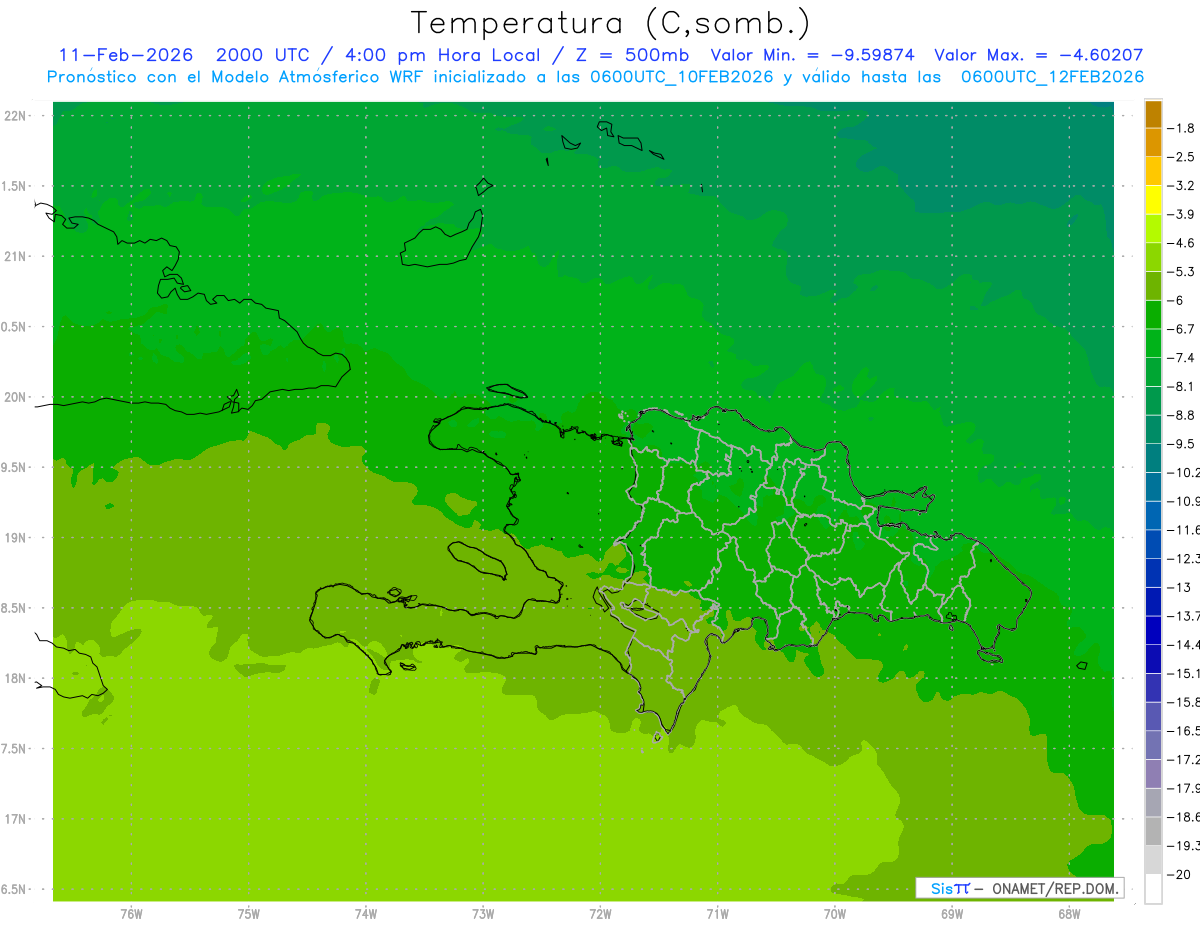Click the '75W' longitude axis label
1200x927 pixels.
coord(249,914)
